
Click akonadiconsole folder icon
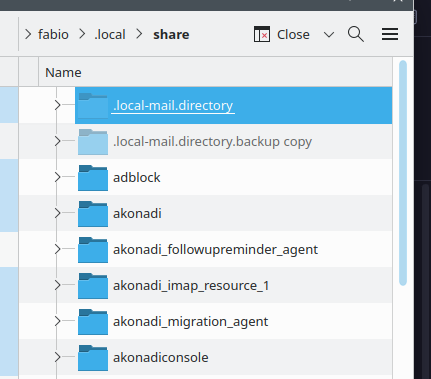point(93,358)
